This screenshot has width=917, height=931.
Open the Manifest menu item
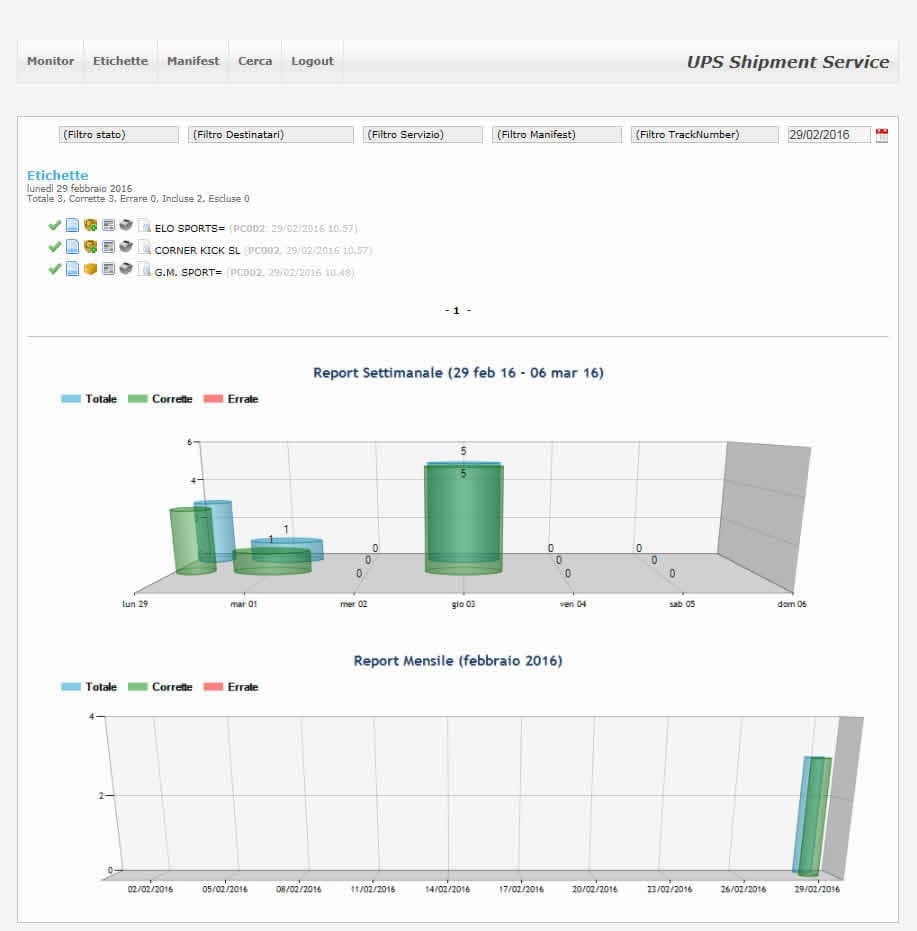click(x=193, y=61)
